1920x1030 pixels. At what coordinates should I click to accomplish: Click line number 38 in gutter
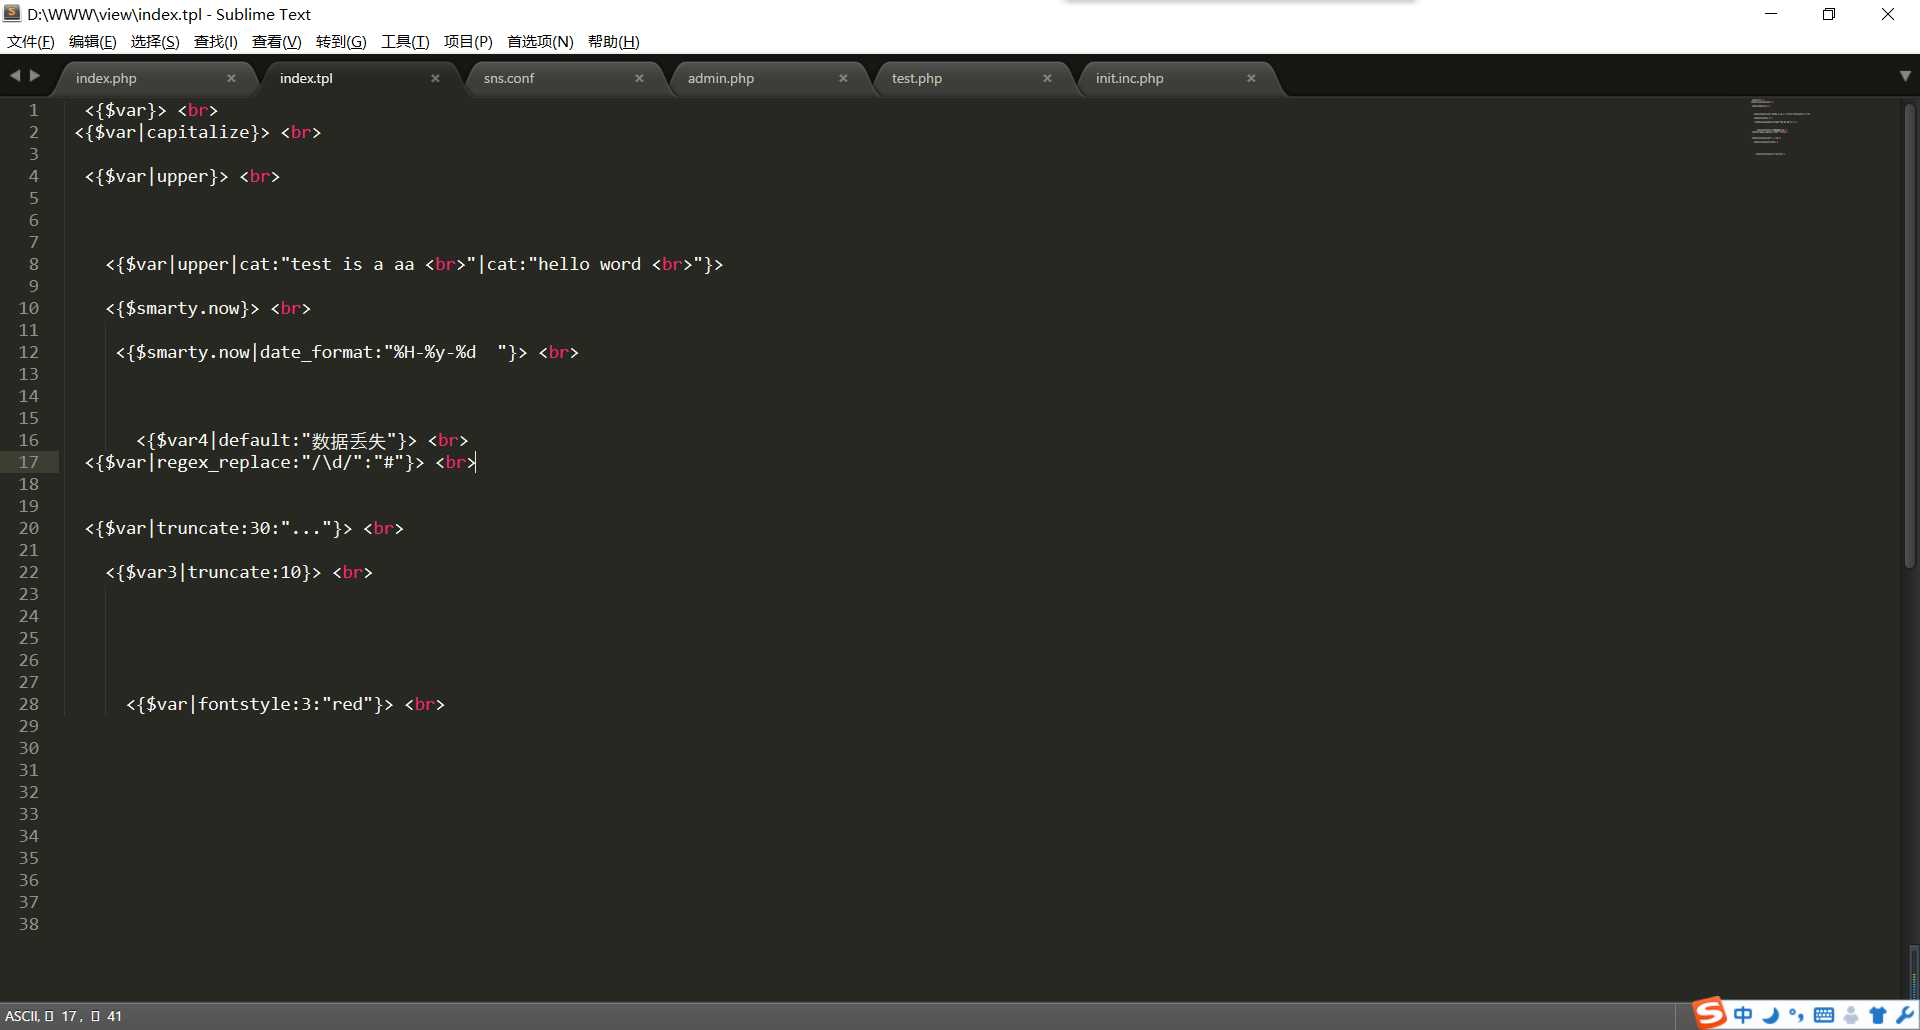[x=29, y=924]
